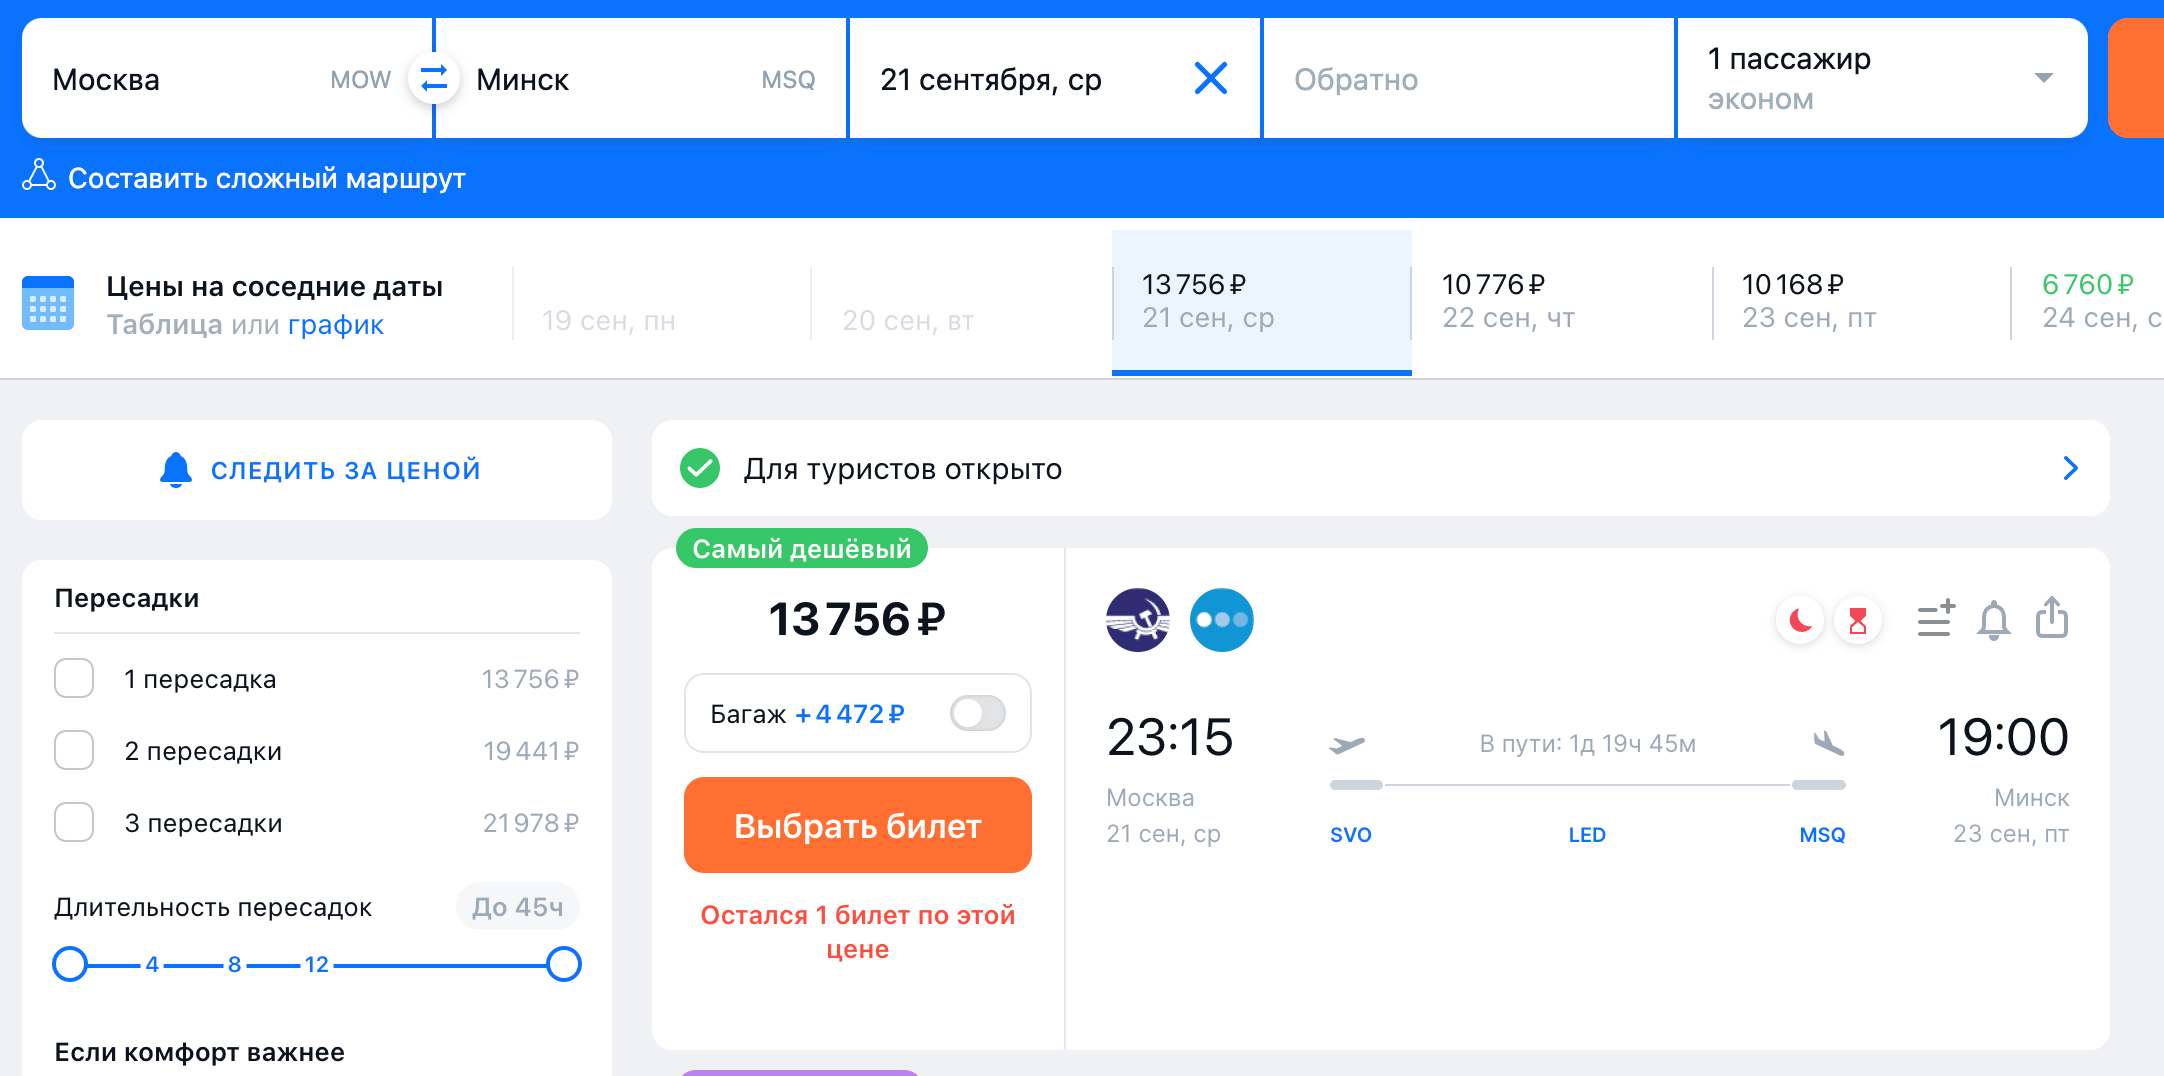Enable the baggage toggle +4 472₽
2164x1076 pixels.
click(977, 714)
